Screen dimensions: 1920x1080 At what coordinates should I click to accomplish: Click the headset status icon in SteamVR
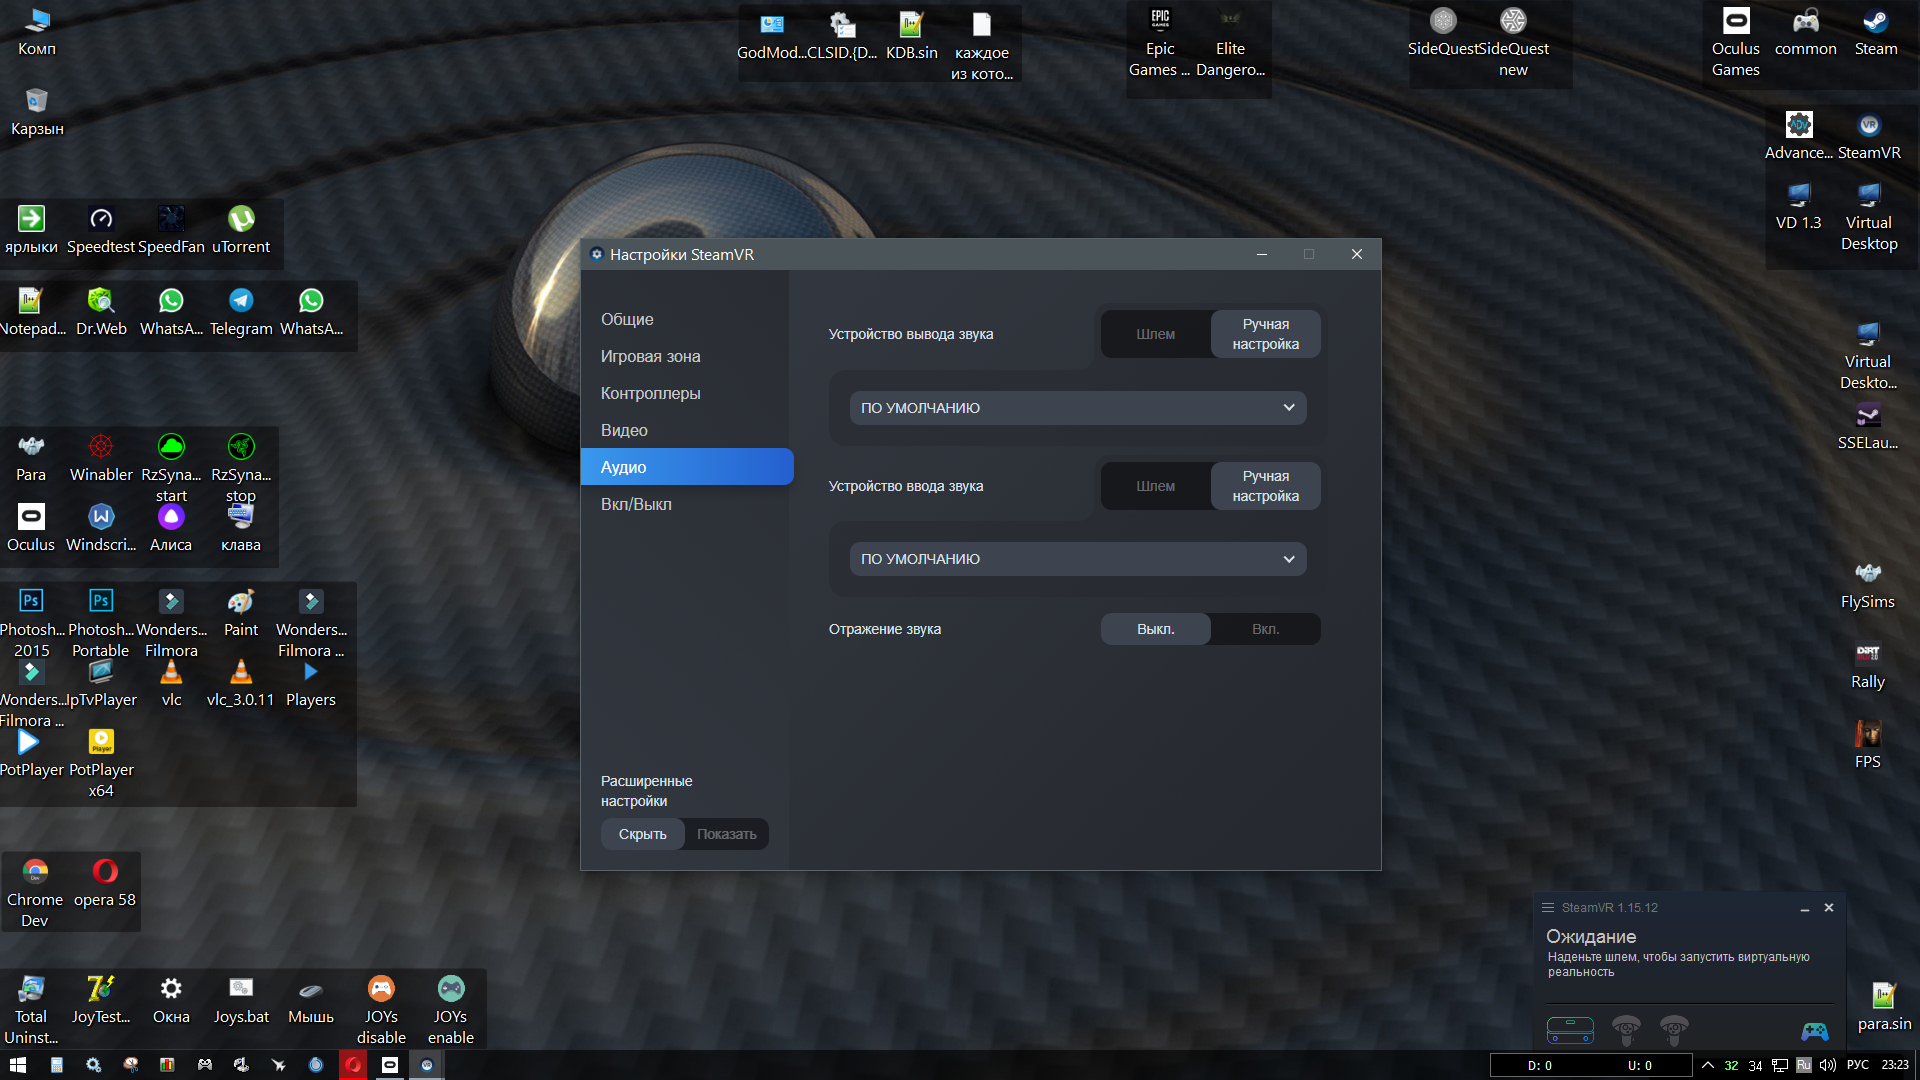pyautogui.click(x=1570, y=1029)
